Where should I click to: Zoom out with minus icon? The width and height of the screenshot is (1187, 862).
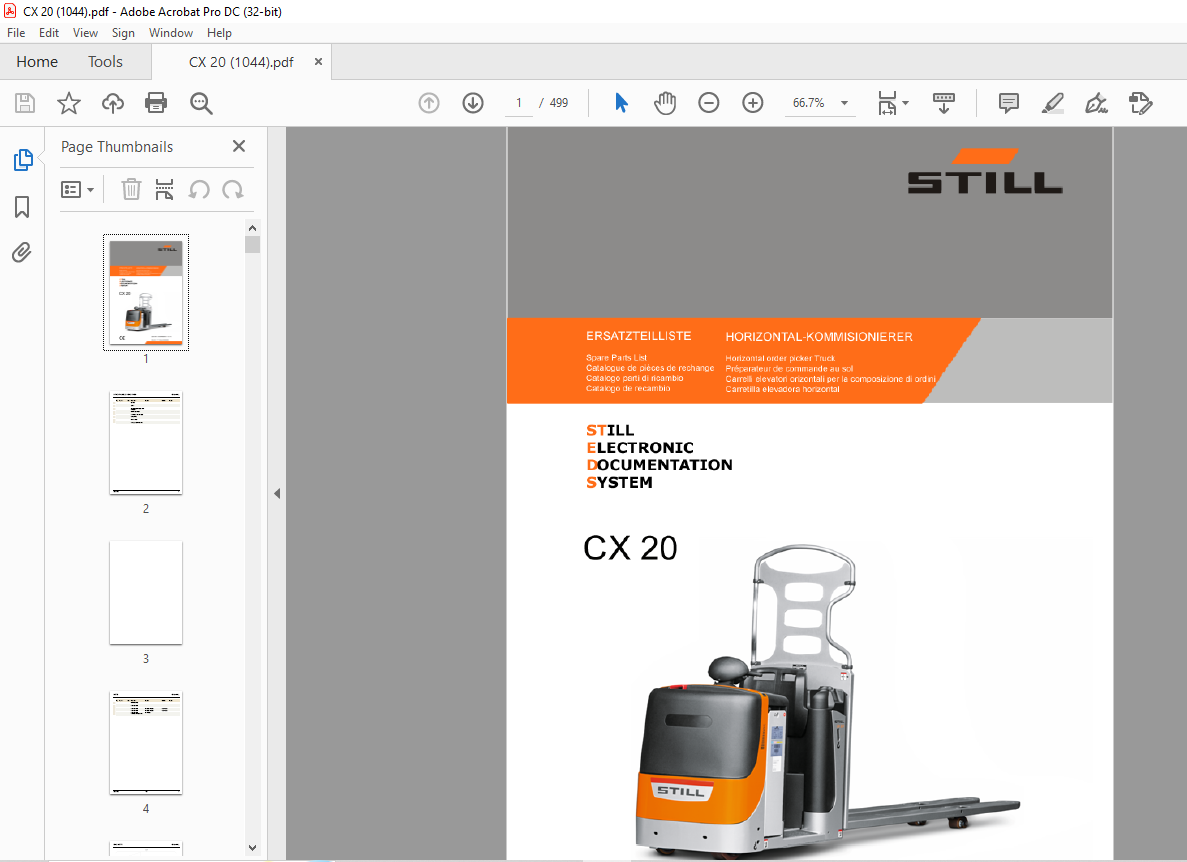[709, 103]
